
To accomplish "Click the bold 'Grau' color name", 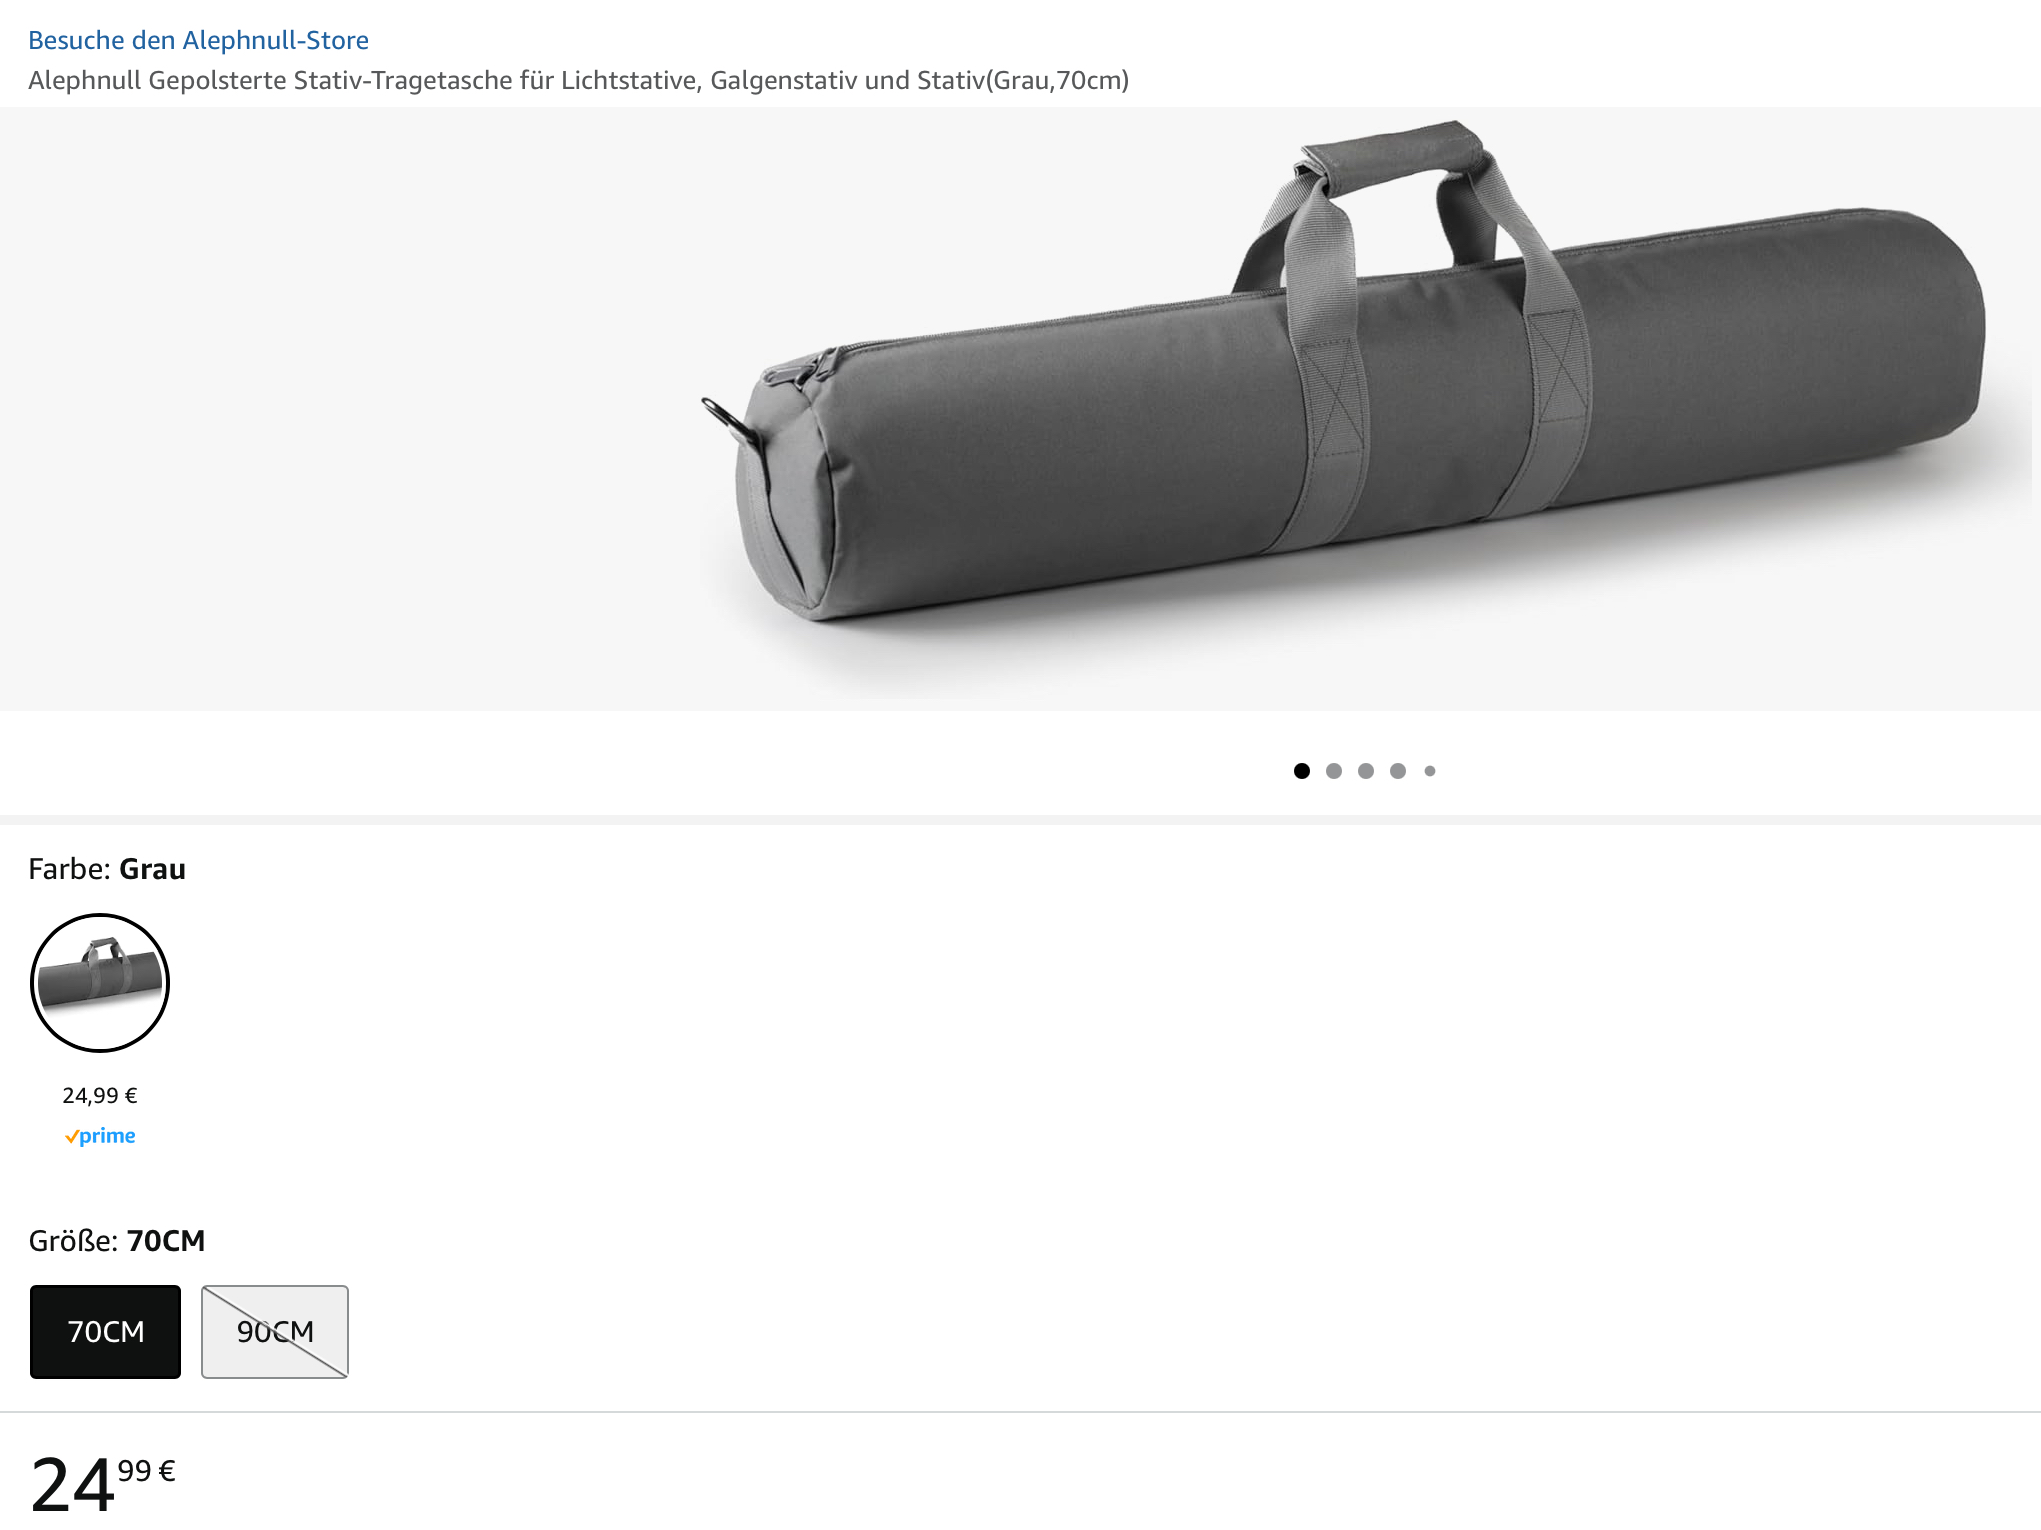I will 152,869.
